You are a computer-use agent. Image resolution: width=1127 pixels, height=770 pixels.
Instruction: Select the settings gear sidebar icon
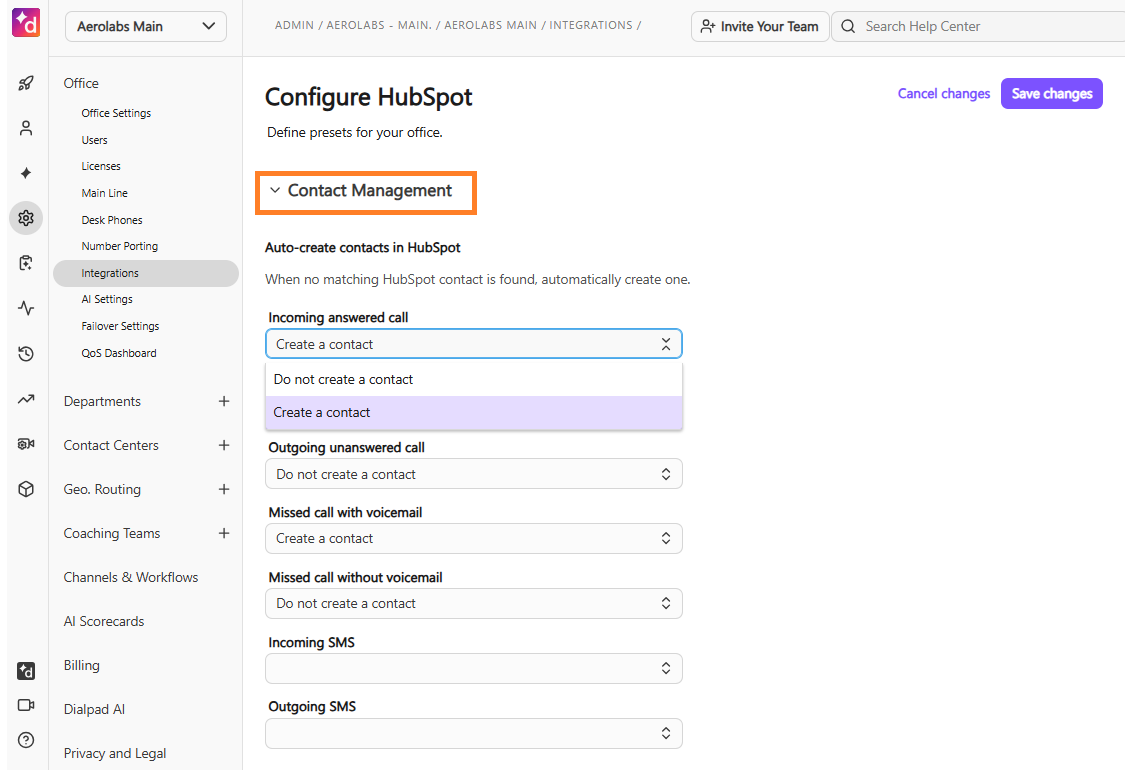(x=26, y=218)
